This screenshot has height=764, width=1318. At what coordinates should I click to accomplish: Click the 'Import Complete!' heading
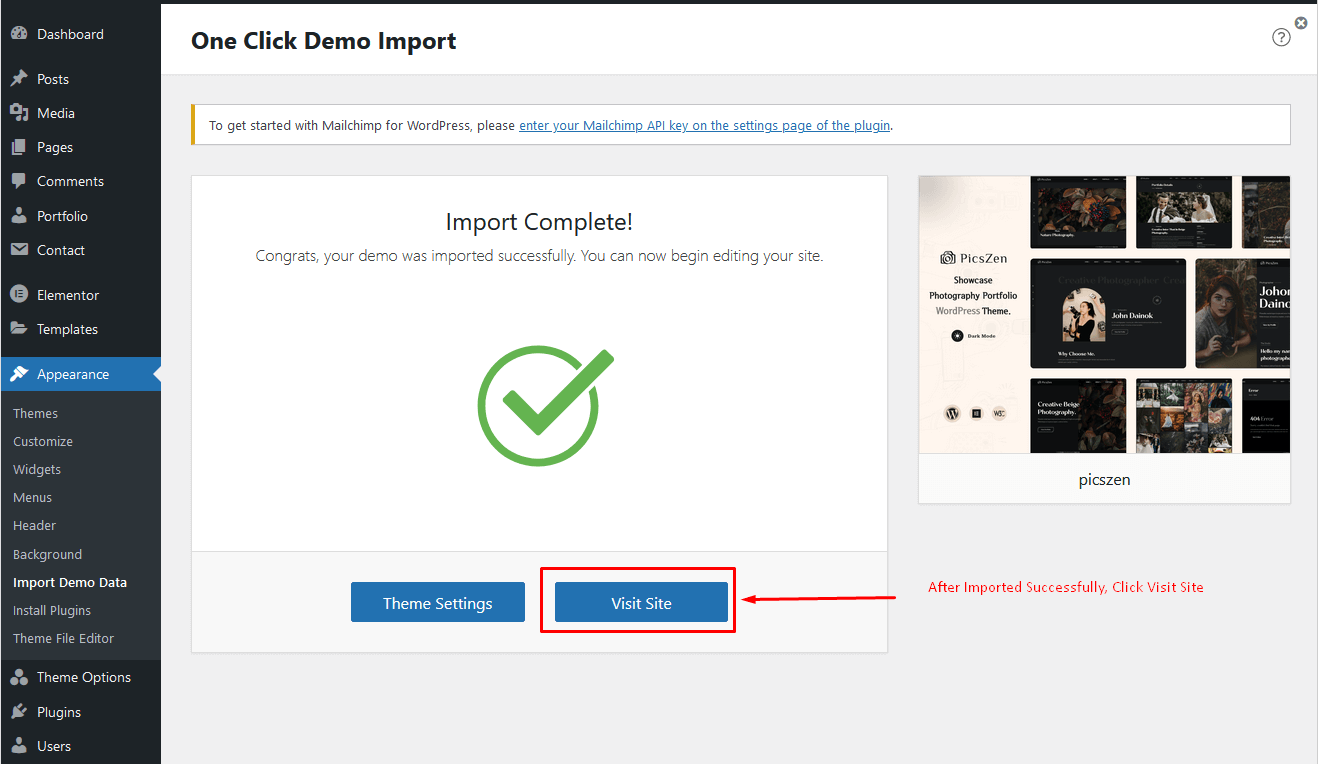539,222
